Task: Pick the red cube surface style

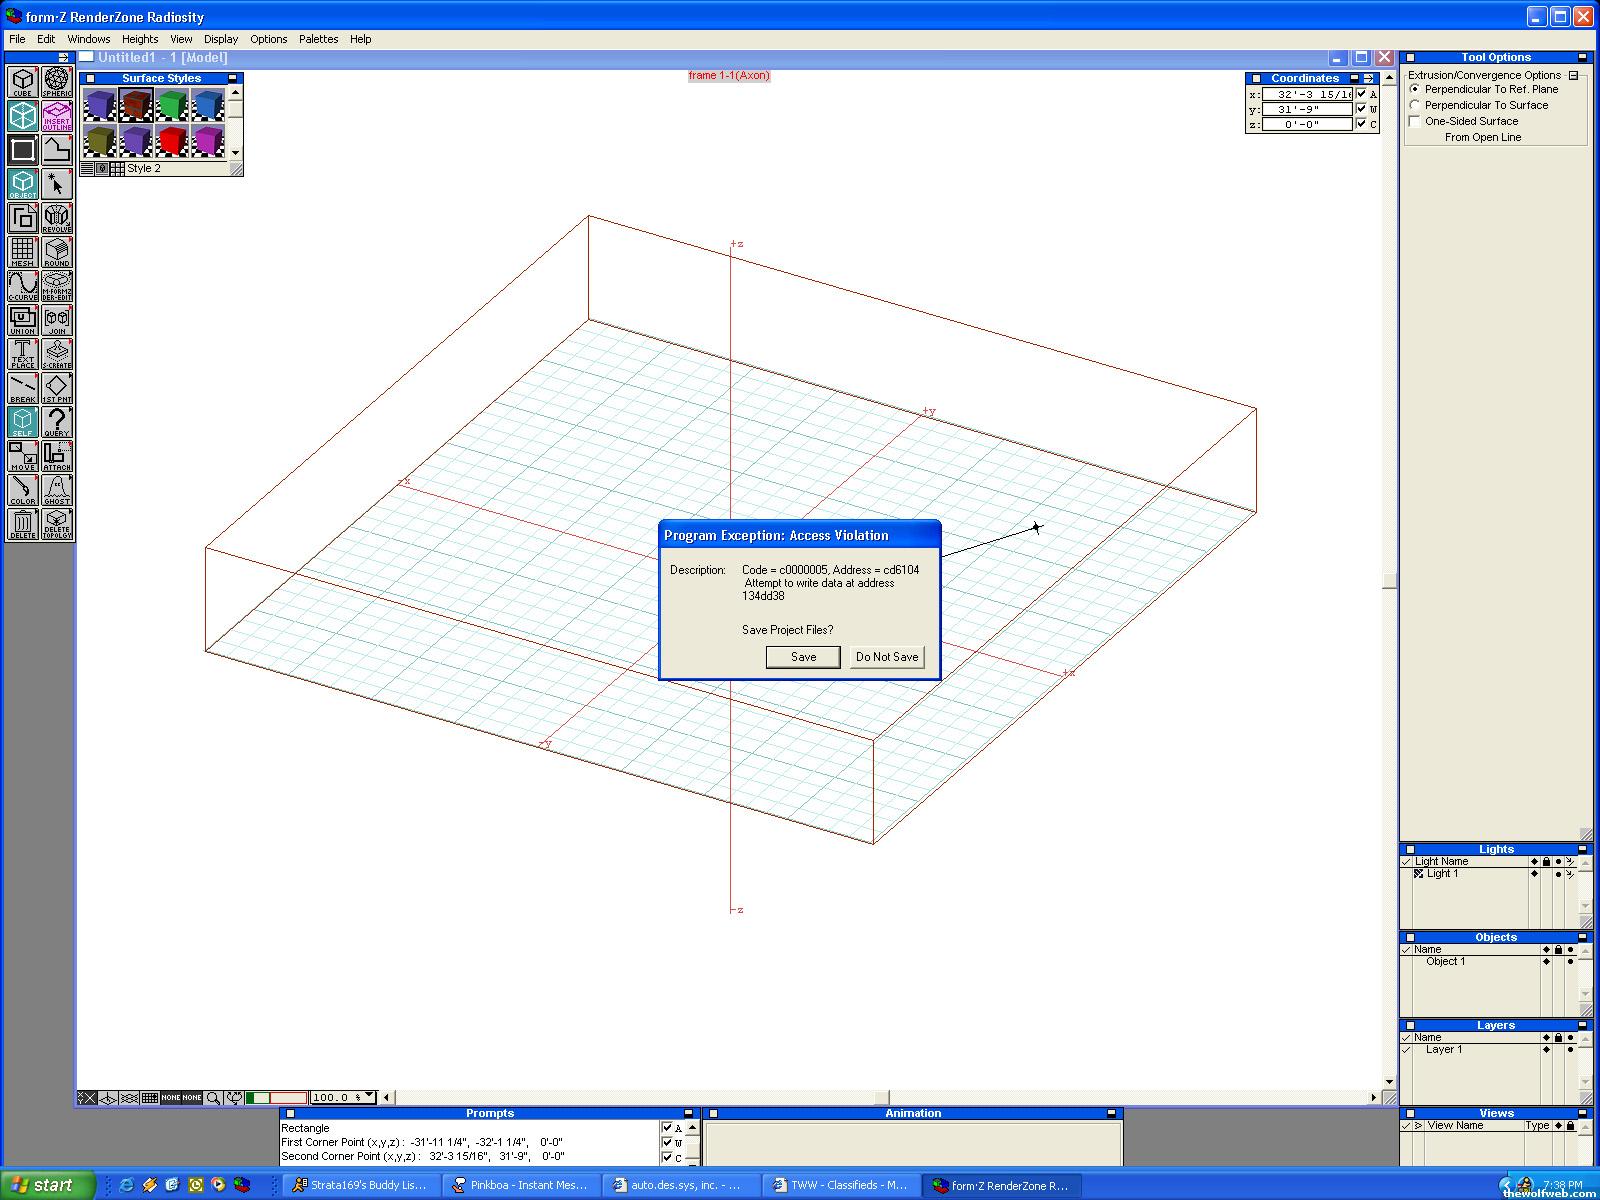Action: (172, 141)
